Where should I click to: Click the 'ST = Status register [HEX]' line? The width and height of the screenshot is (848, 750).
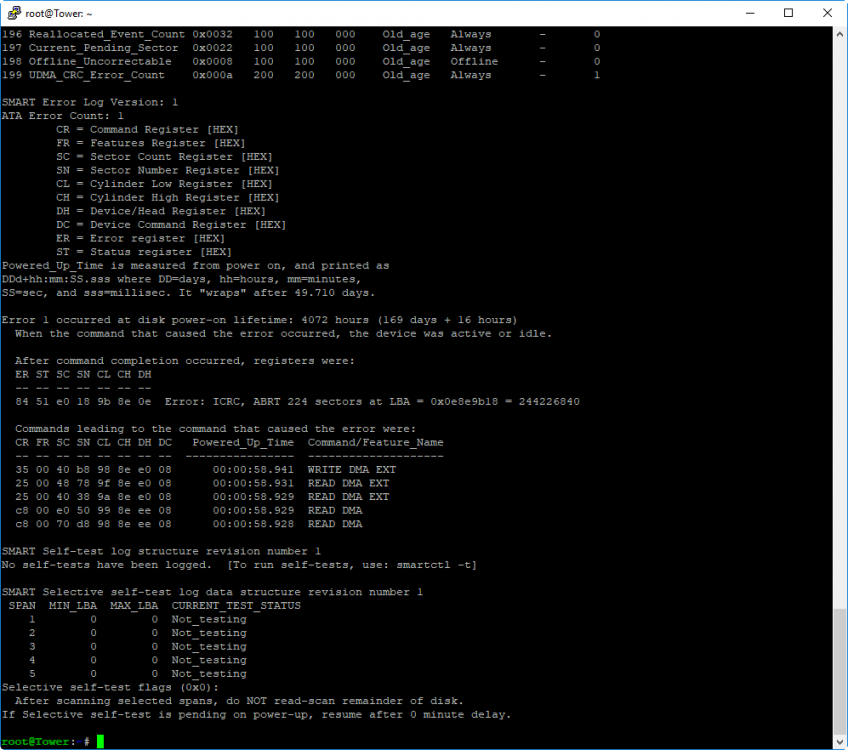coord(144,251)
